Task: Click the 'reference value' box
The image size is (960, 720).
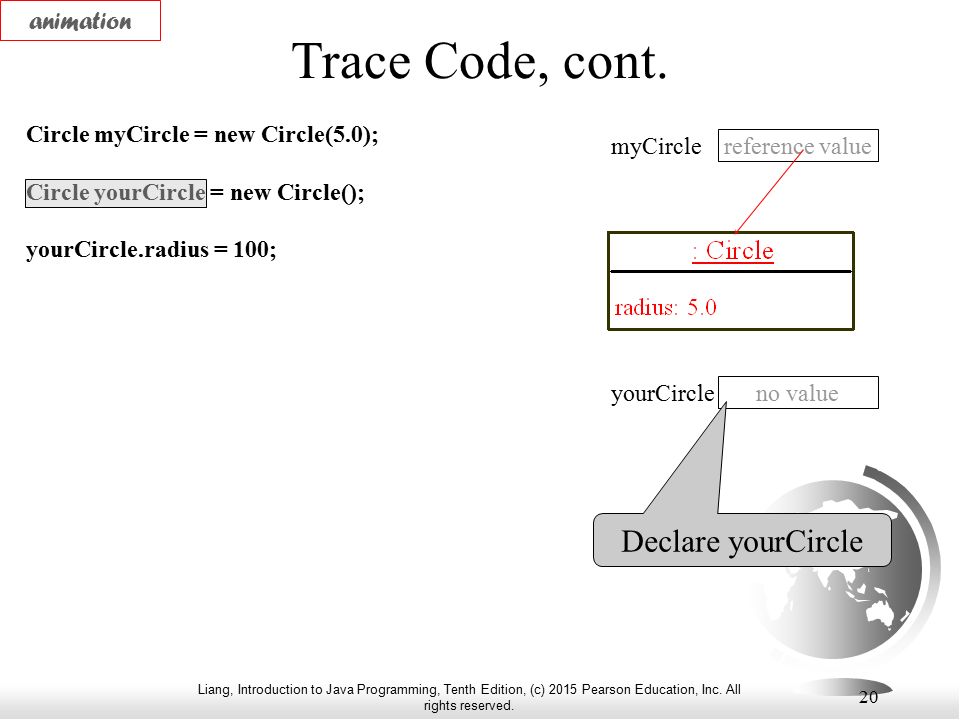Action: (x=798, y=146)
